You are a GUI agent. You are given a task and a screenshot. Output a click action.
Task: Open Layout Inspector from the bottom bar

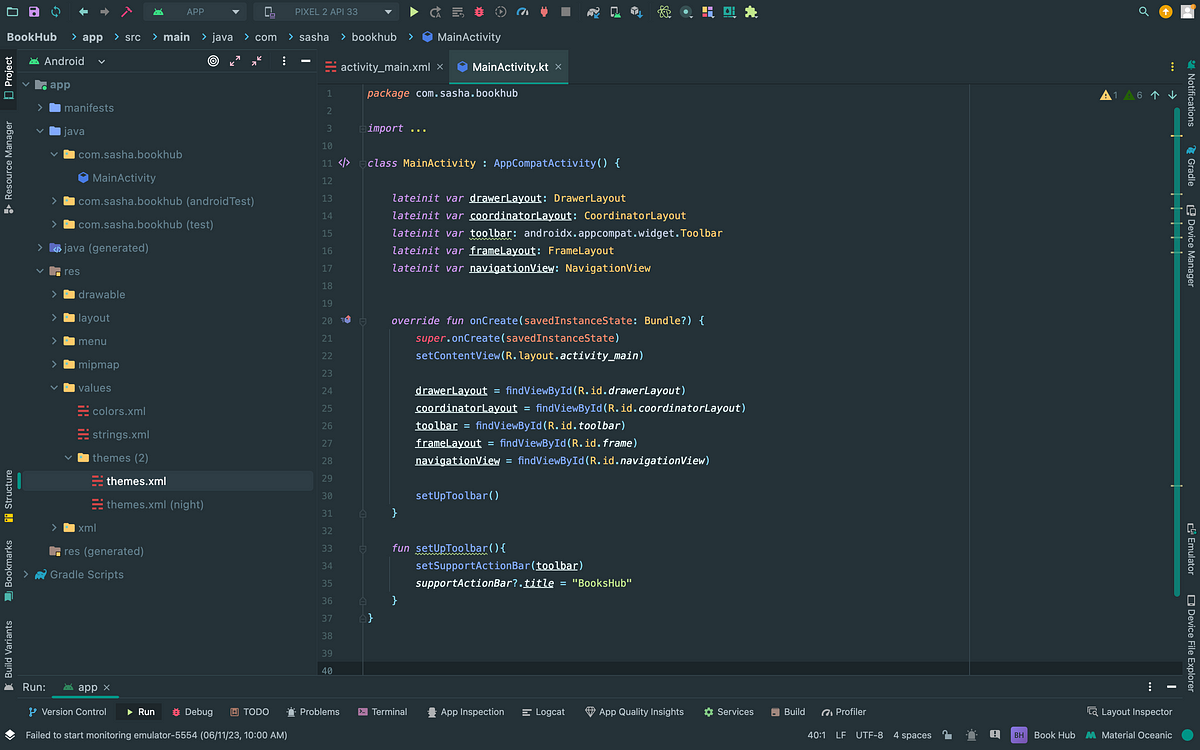pyautogui.click(x=1128, y=712)
